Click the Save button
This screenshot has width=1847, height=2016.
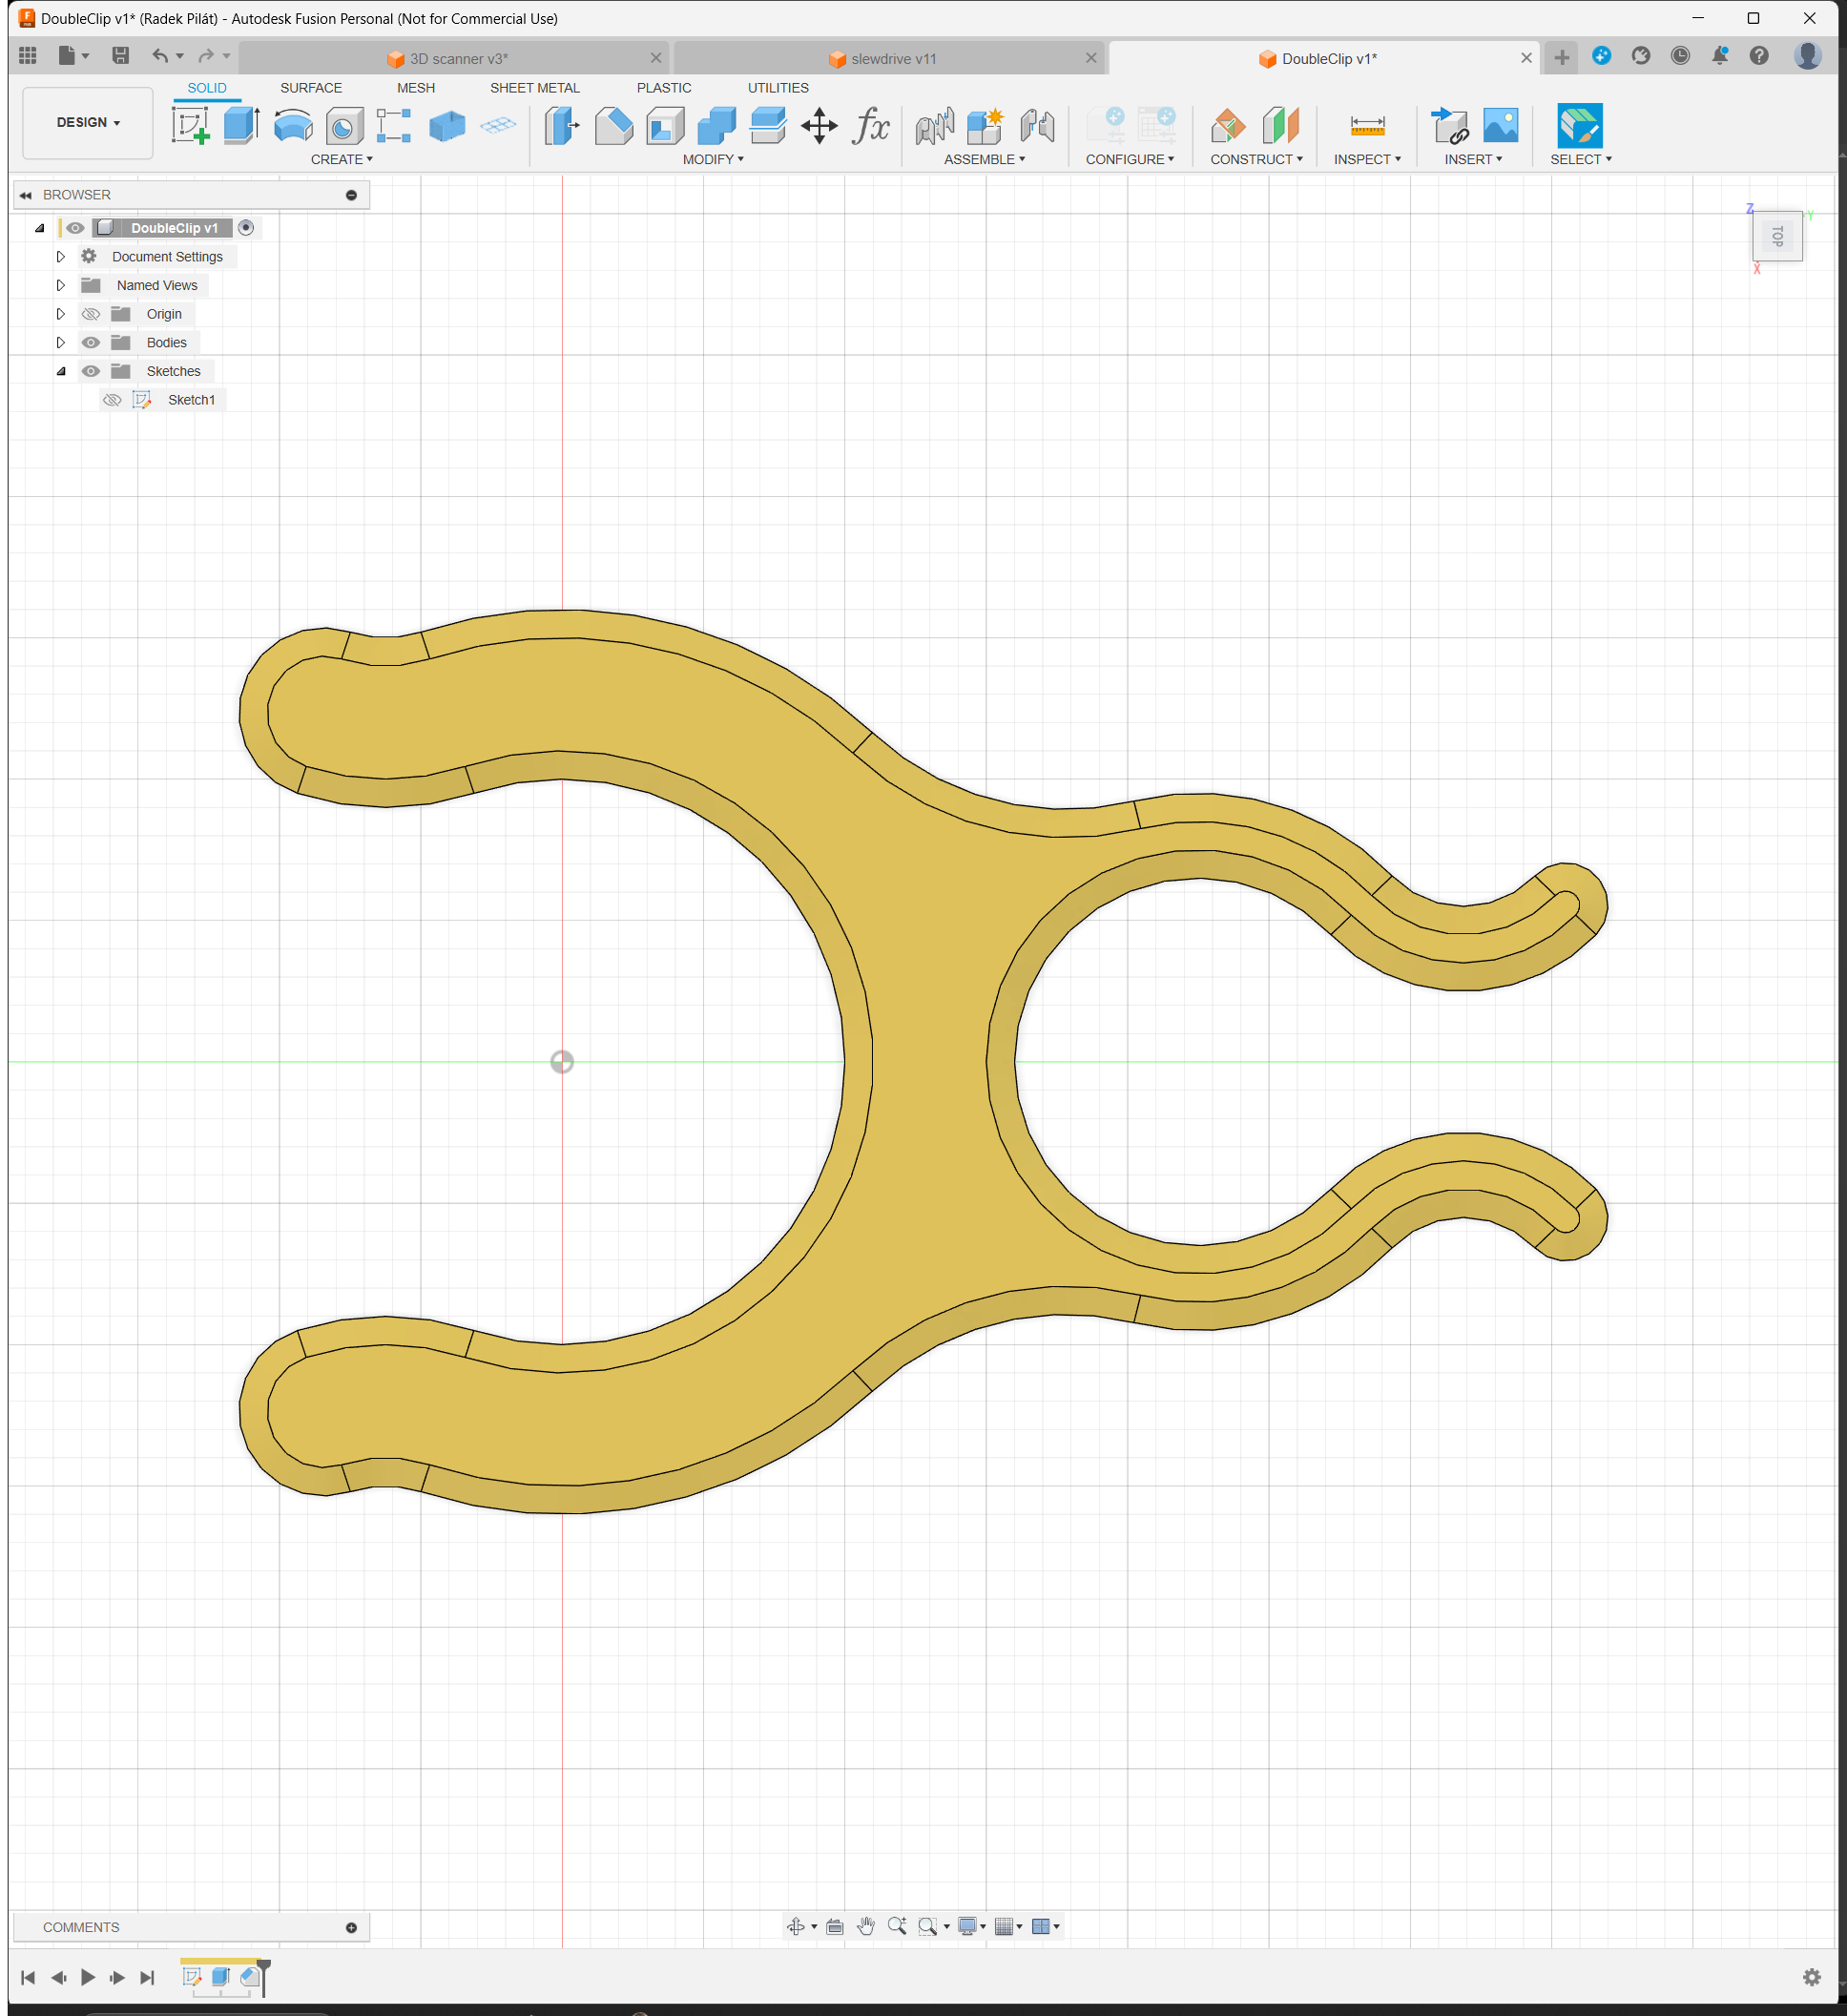click(120, 56)
